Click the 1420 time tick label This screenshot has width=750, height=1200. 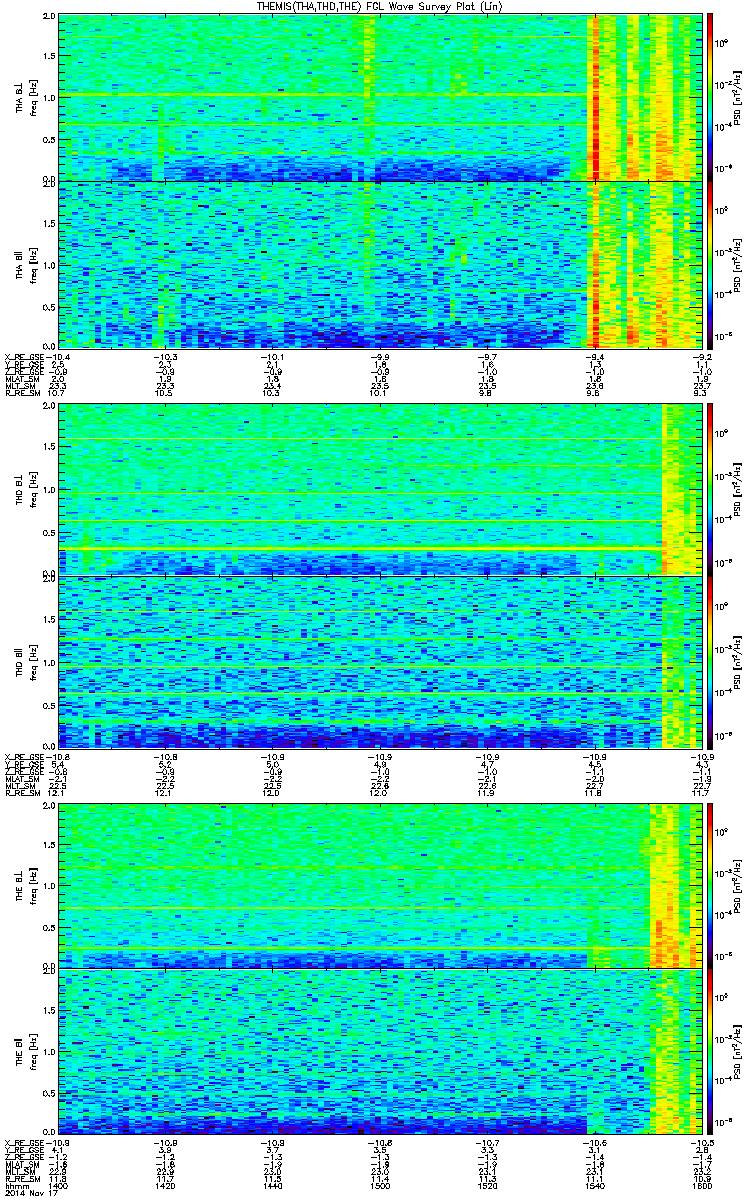click(x=165, y=1187)
